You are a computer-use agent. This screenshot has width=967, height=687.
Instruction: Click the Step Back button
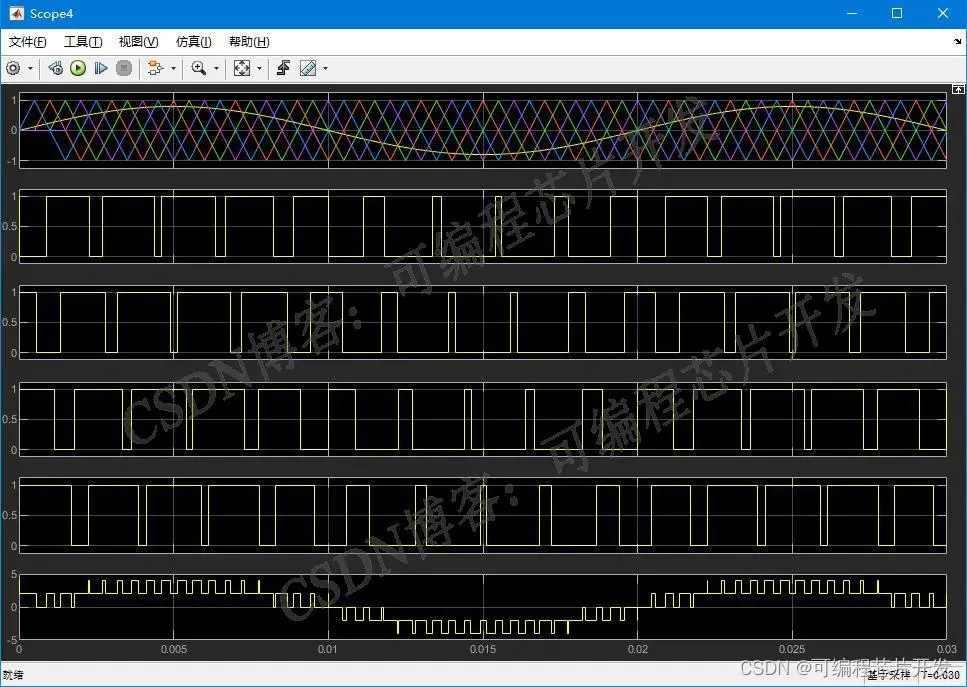pyautogui.click(x=56, y=68)
